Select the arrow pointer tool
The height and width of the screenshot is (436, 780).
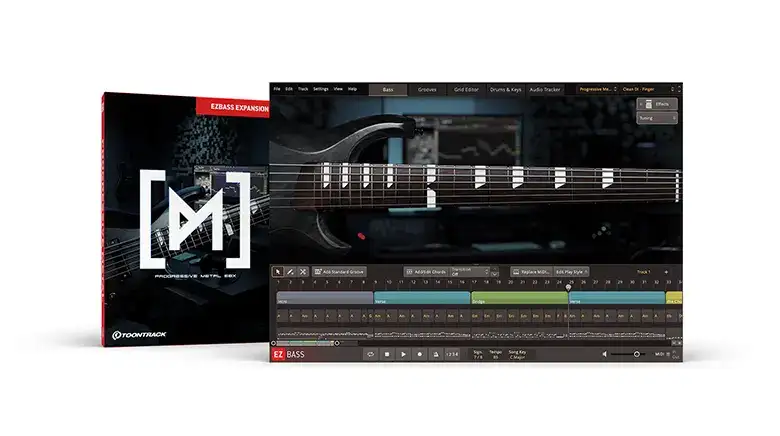pyautogui.click(x=278, y=272)
